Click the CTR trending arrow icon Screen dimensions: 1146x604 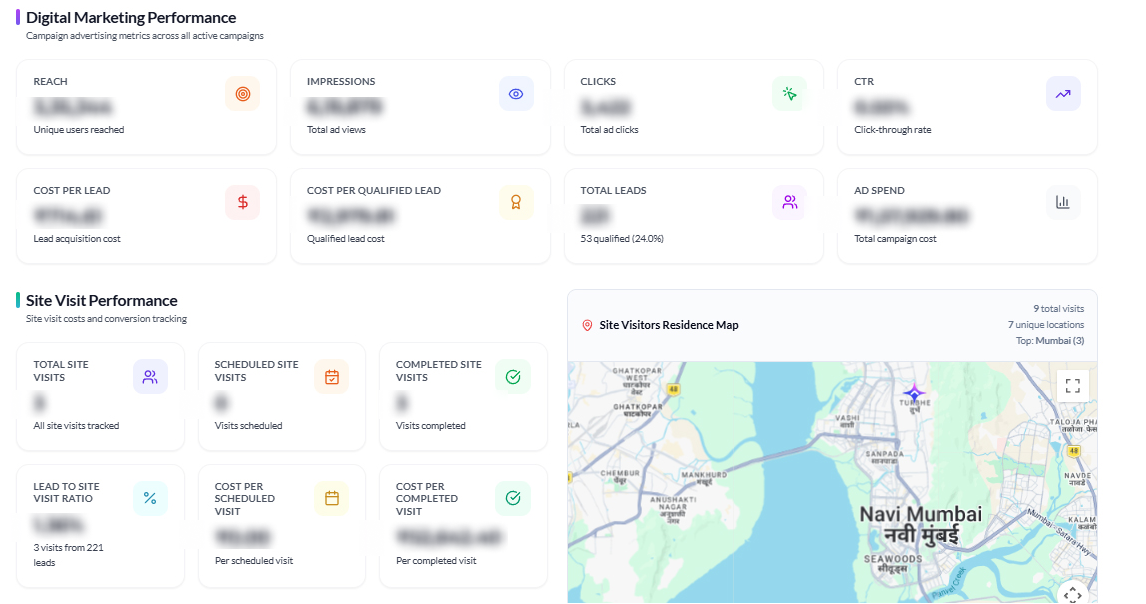pos(1063,94)
